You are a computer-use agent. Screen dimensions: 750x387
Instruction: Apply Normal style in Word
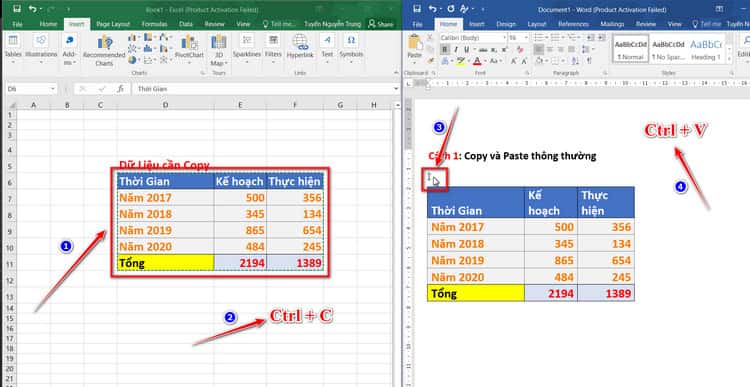pyautogui.click(x=630, y=48)
